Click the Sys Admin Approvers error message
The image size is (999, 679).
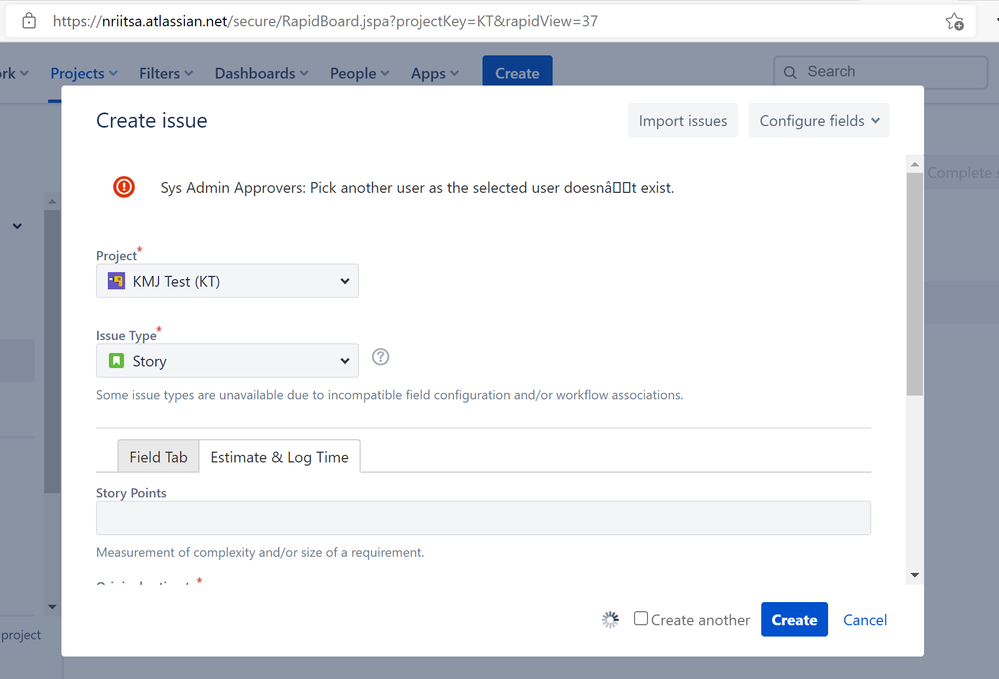point(417,188)
